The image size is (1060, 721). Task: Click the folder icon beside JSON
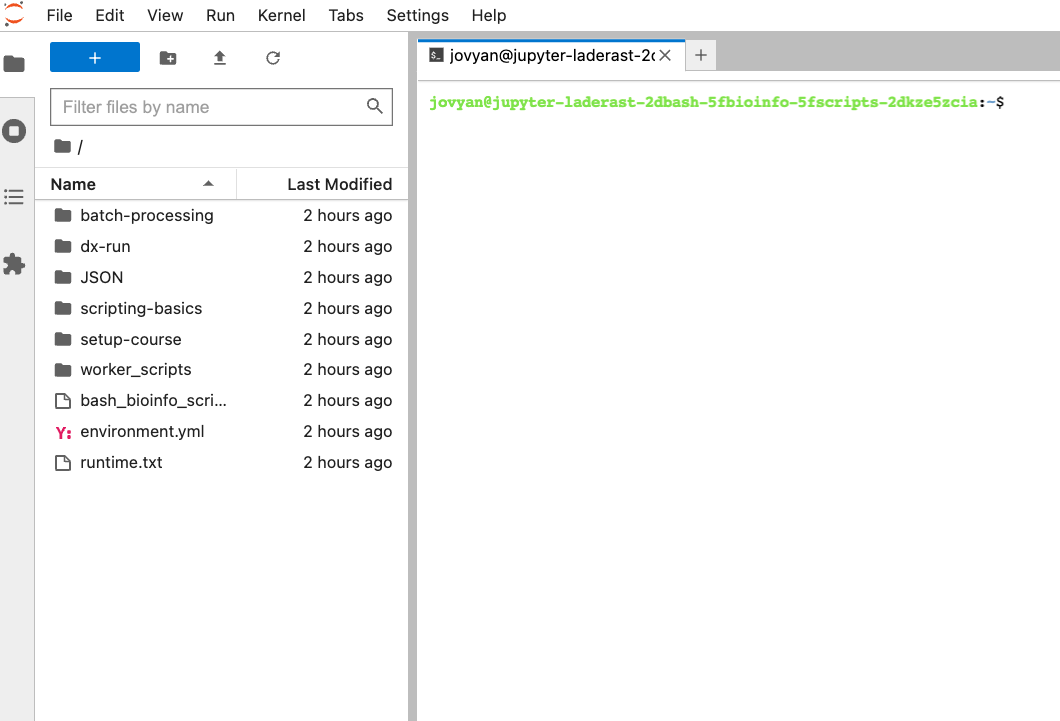click(63, 277)
